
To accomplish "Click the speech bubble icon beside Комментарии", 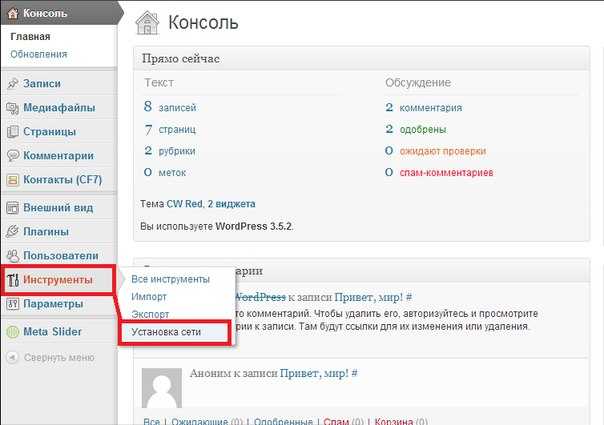I will 13,156.
